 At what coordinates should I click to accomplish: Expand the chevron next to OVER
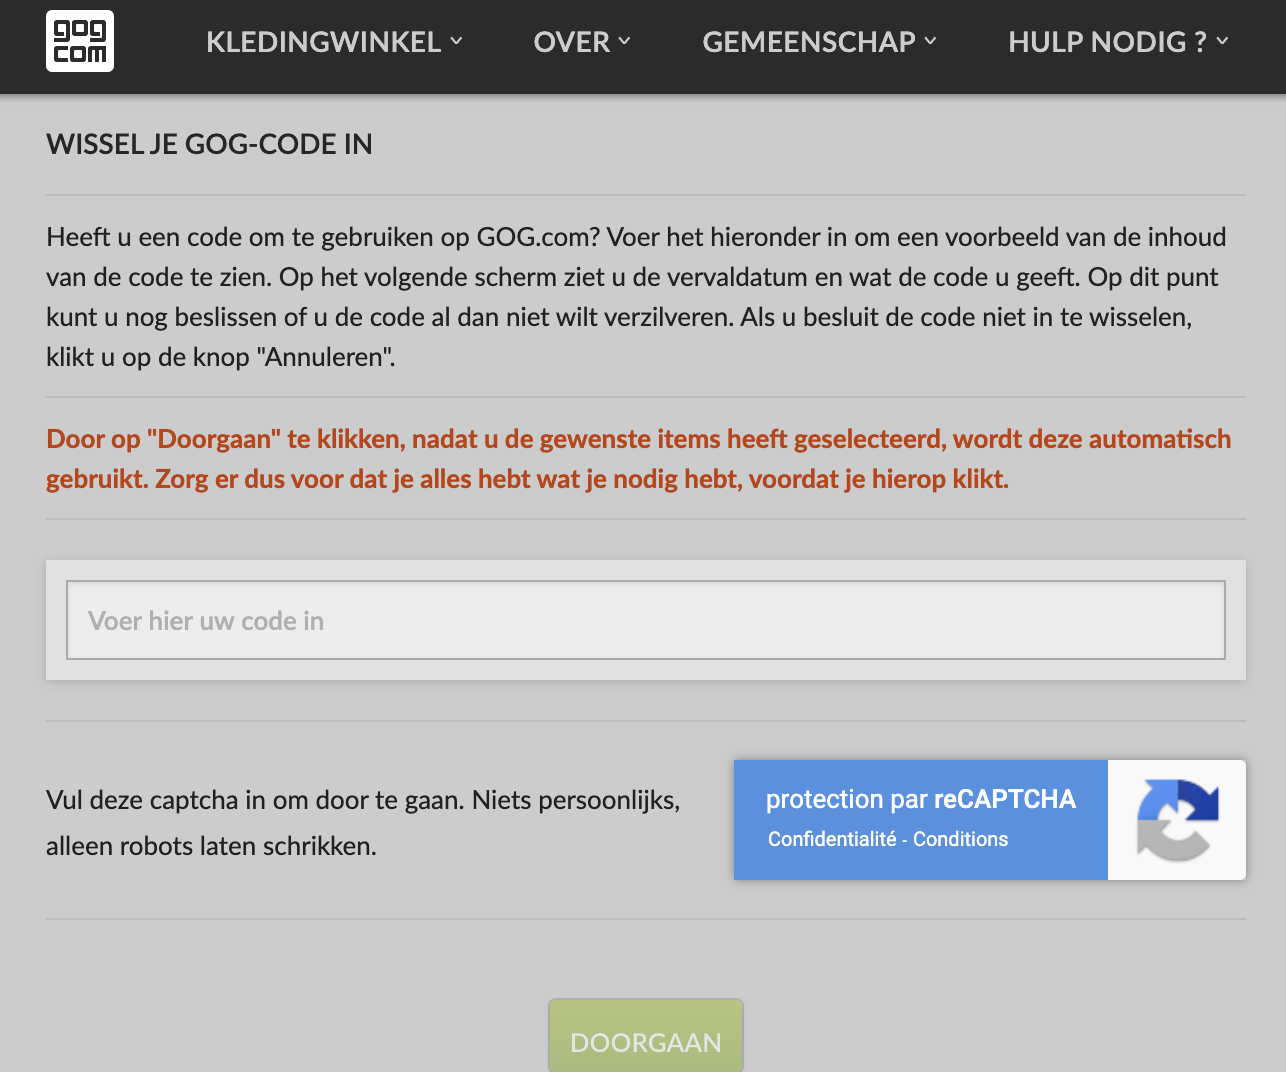[x=624, y=41]
